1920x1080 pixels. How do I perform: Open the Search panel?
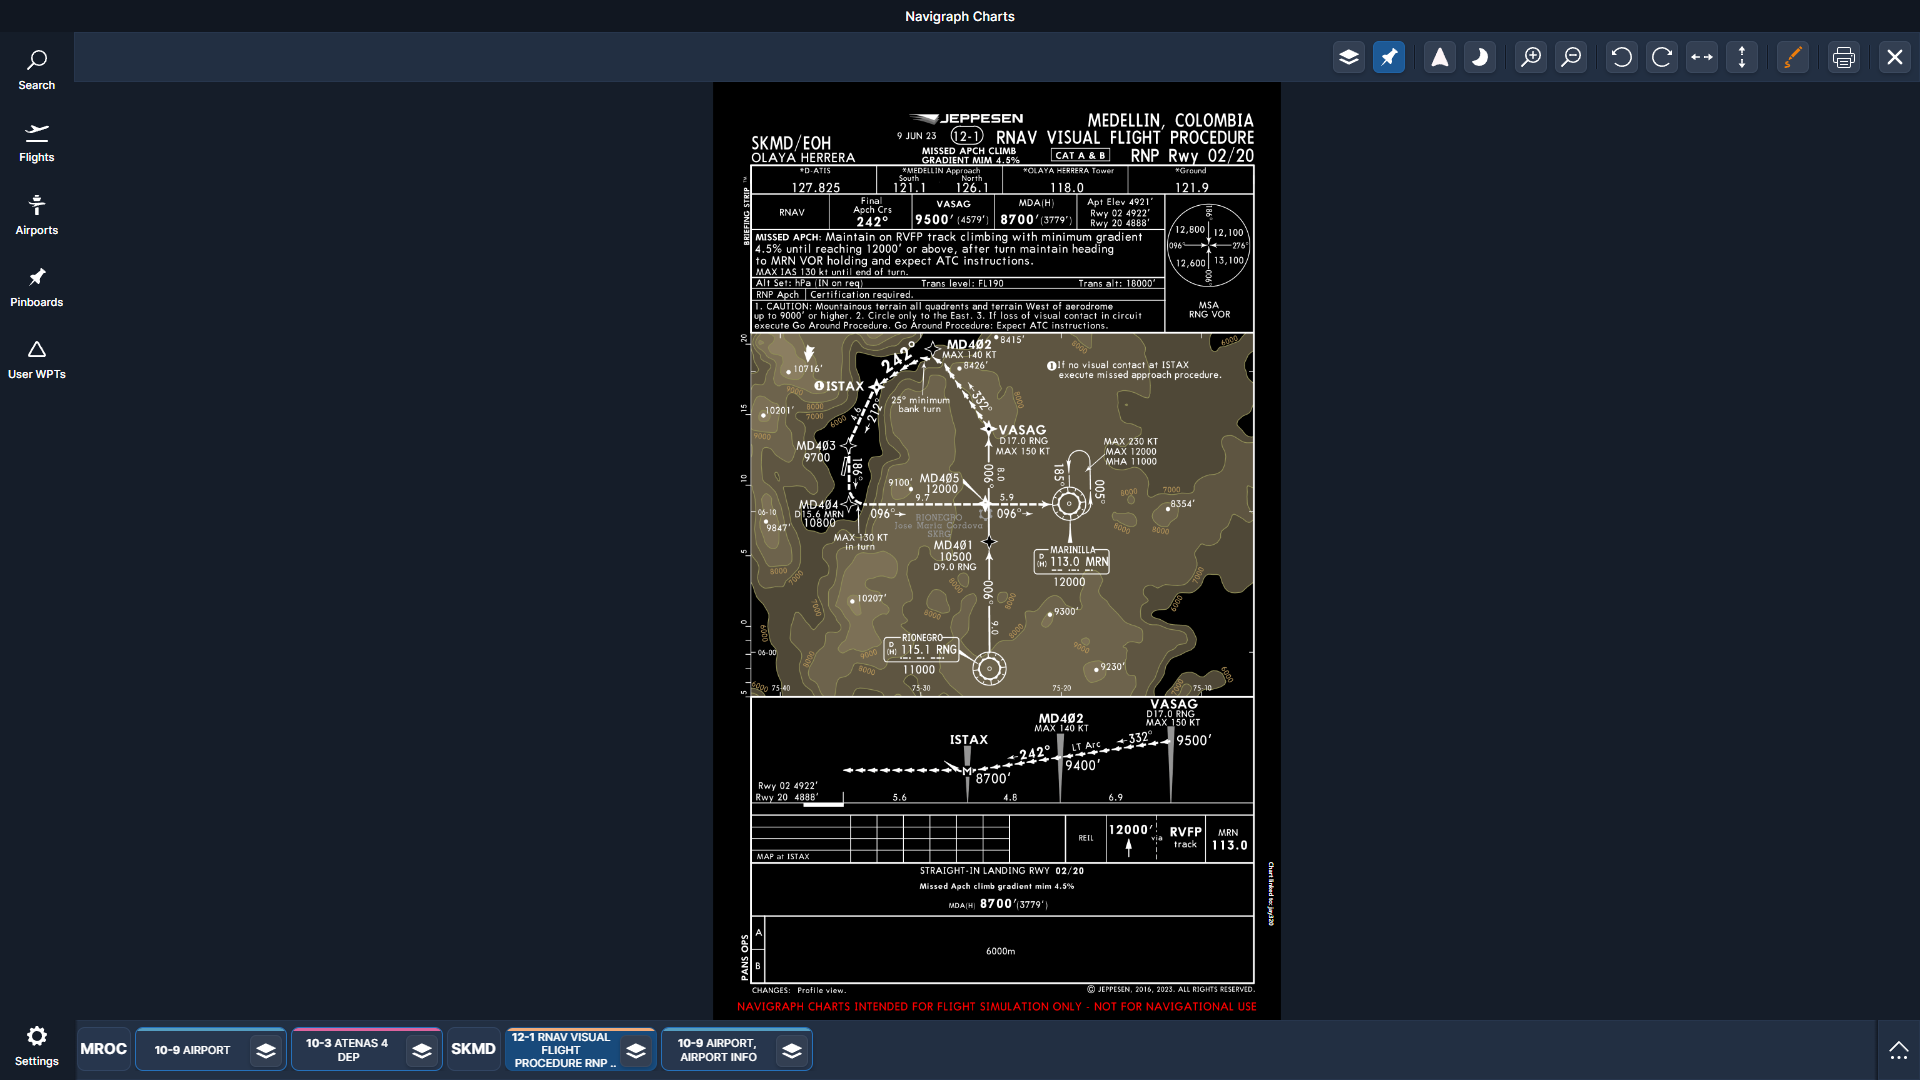point(37,70)
